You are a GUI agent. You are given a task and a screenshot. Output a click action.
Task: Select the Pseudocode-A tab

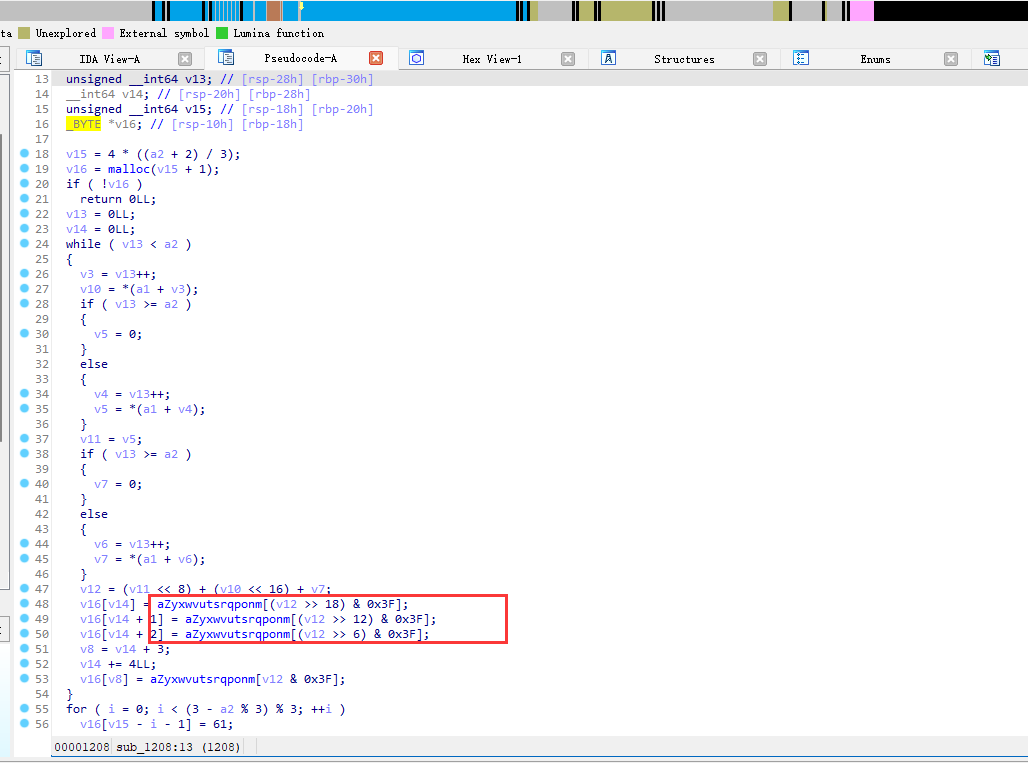(x=300, y=58)
